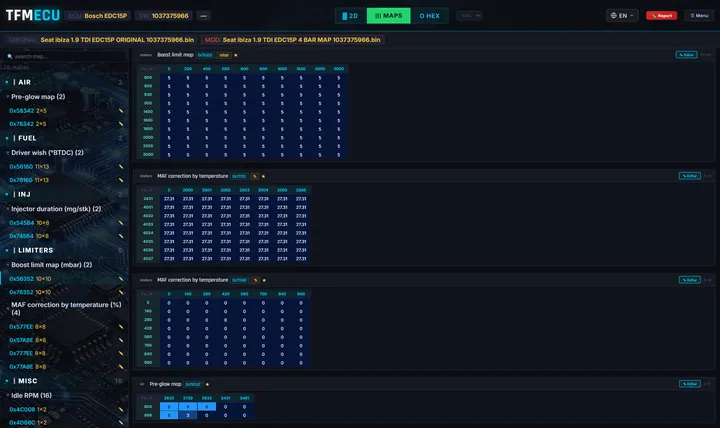The image size is (720, 428).
Task: Click pencil icon for 0x74584 10×8 map
Action: (x=121, y=236)
